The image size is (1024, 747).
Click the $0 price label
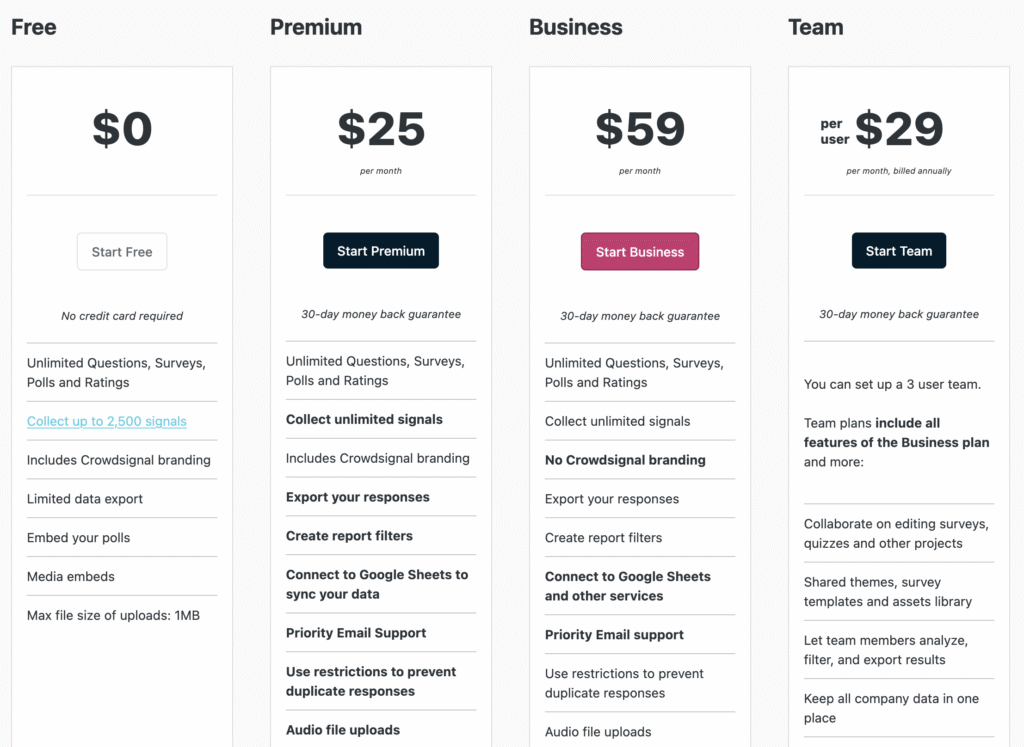coord(122,128)
